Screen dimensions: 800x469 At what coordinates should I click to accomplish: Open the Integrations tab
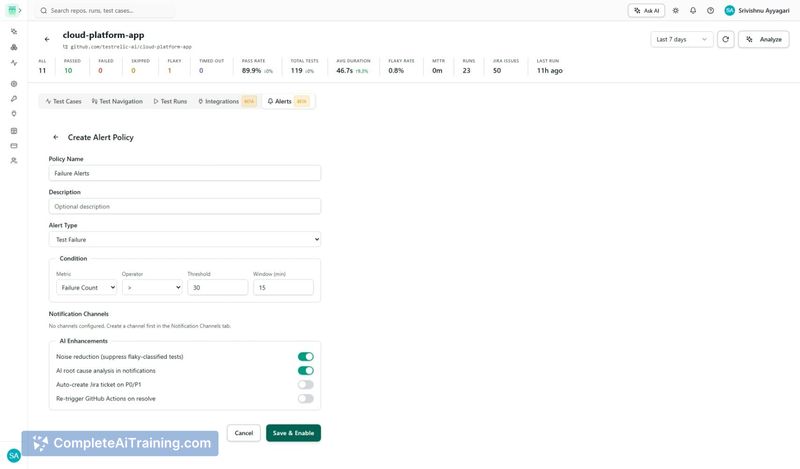tap(221, 101)
